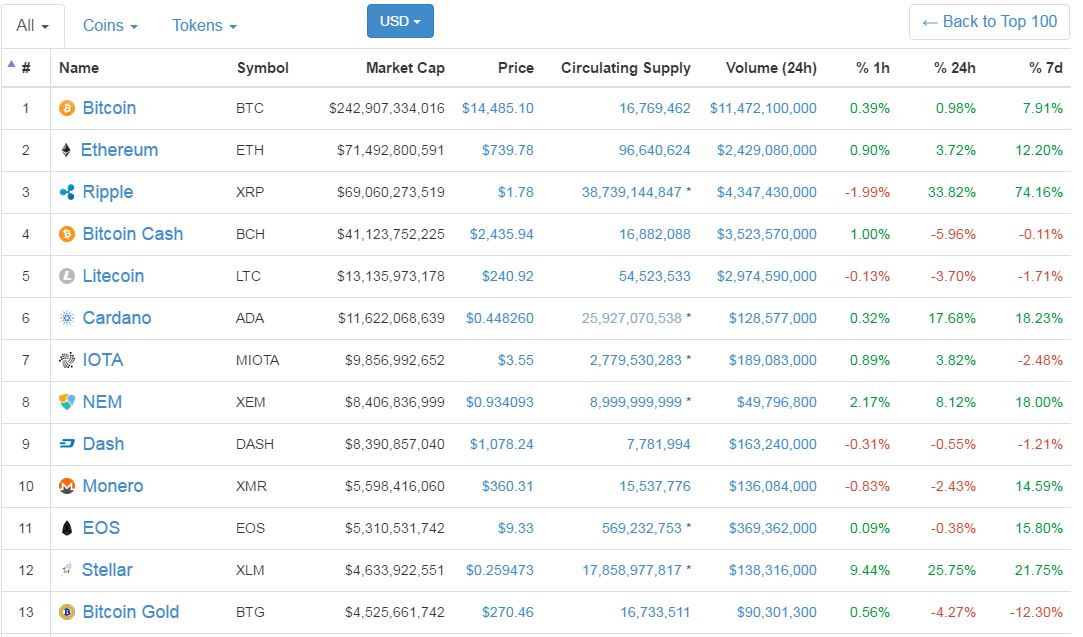This screenshot has width=1083, height=637.
Task: Sort by % 1h column header
Action: pyautogui.click(x=872, y=68)
